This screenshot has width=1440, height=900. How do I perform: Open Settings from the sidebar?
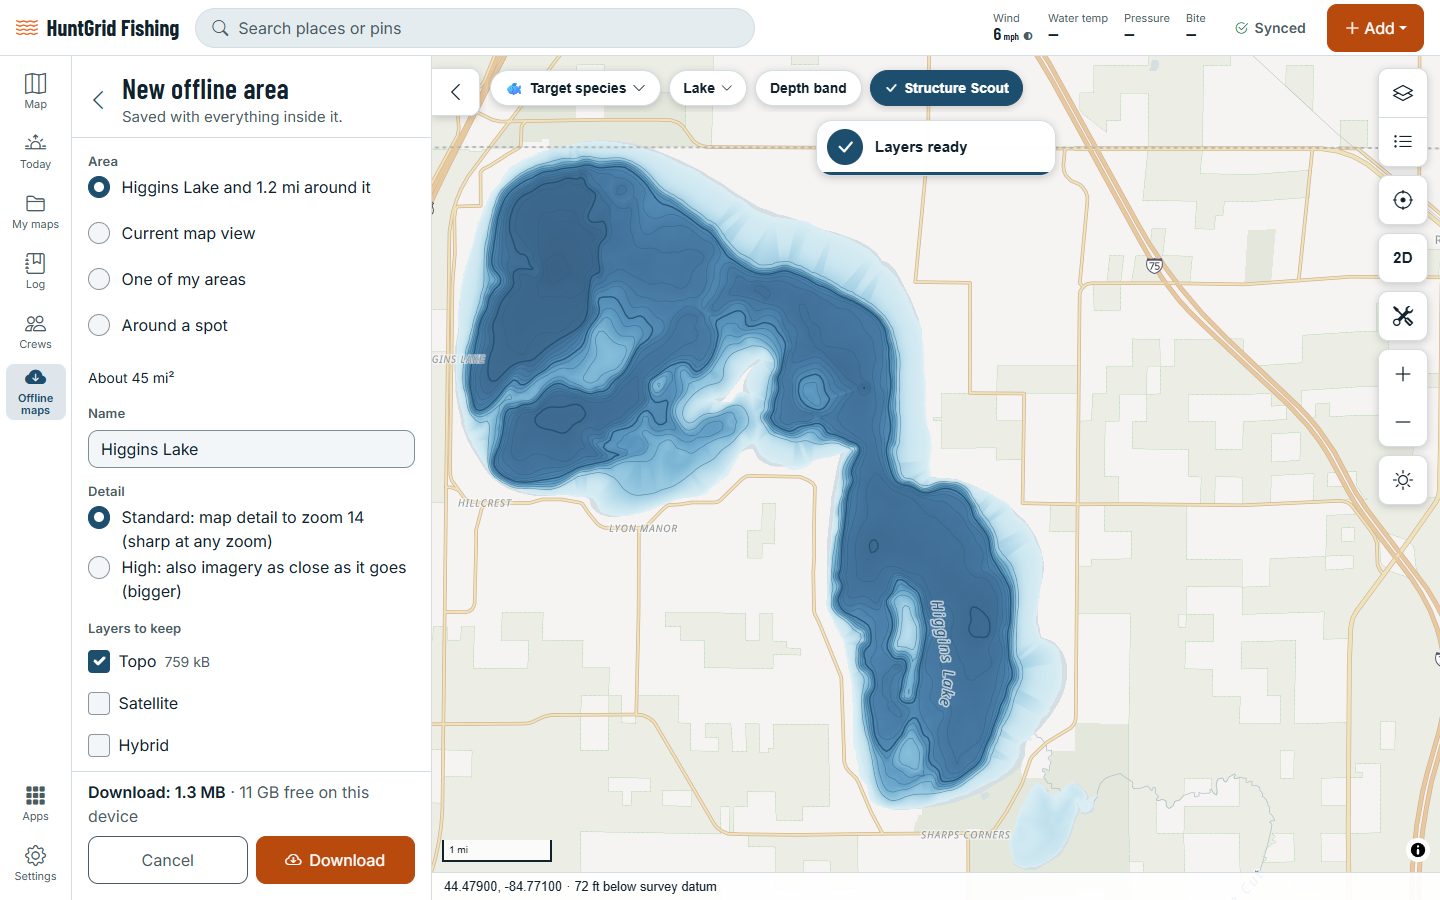tap(35, 863)
